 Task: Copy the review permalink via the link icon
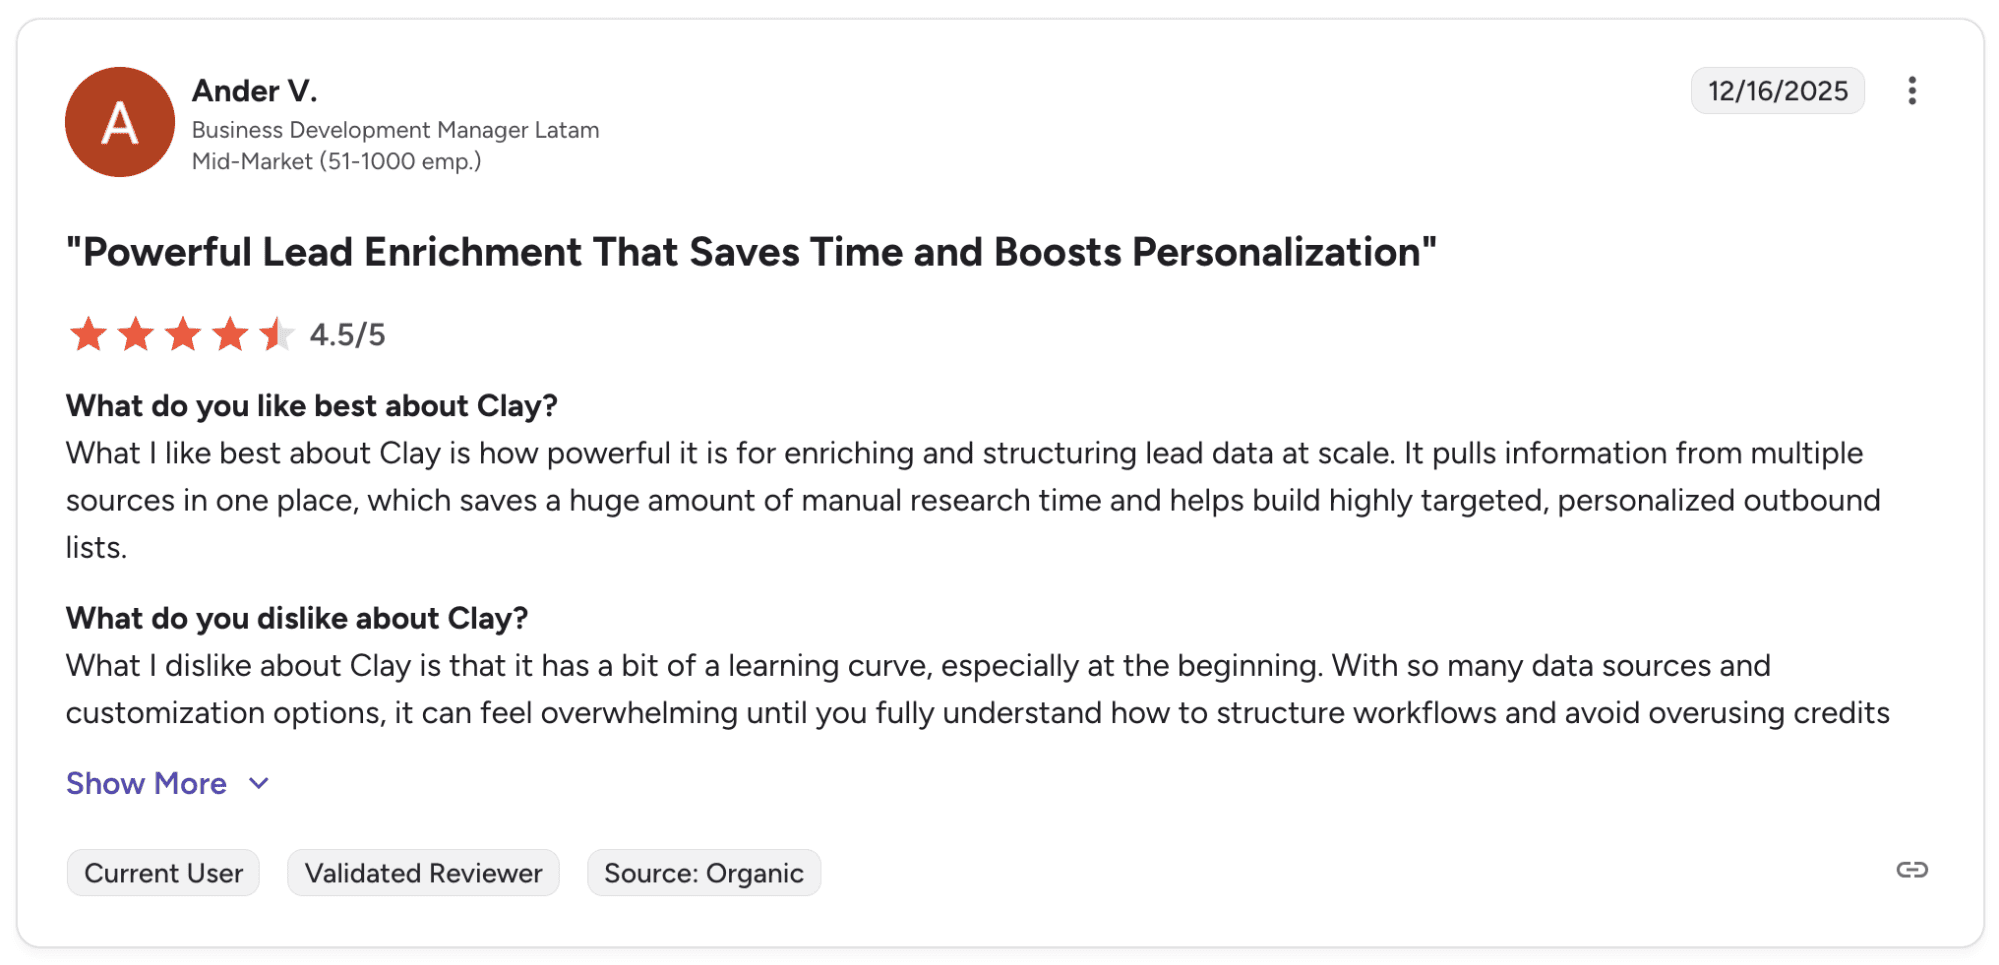1911,870
